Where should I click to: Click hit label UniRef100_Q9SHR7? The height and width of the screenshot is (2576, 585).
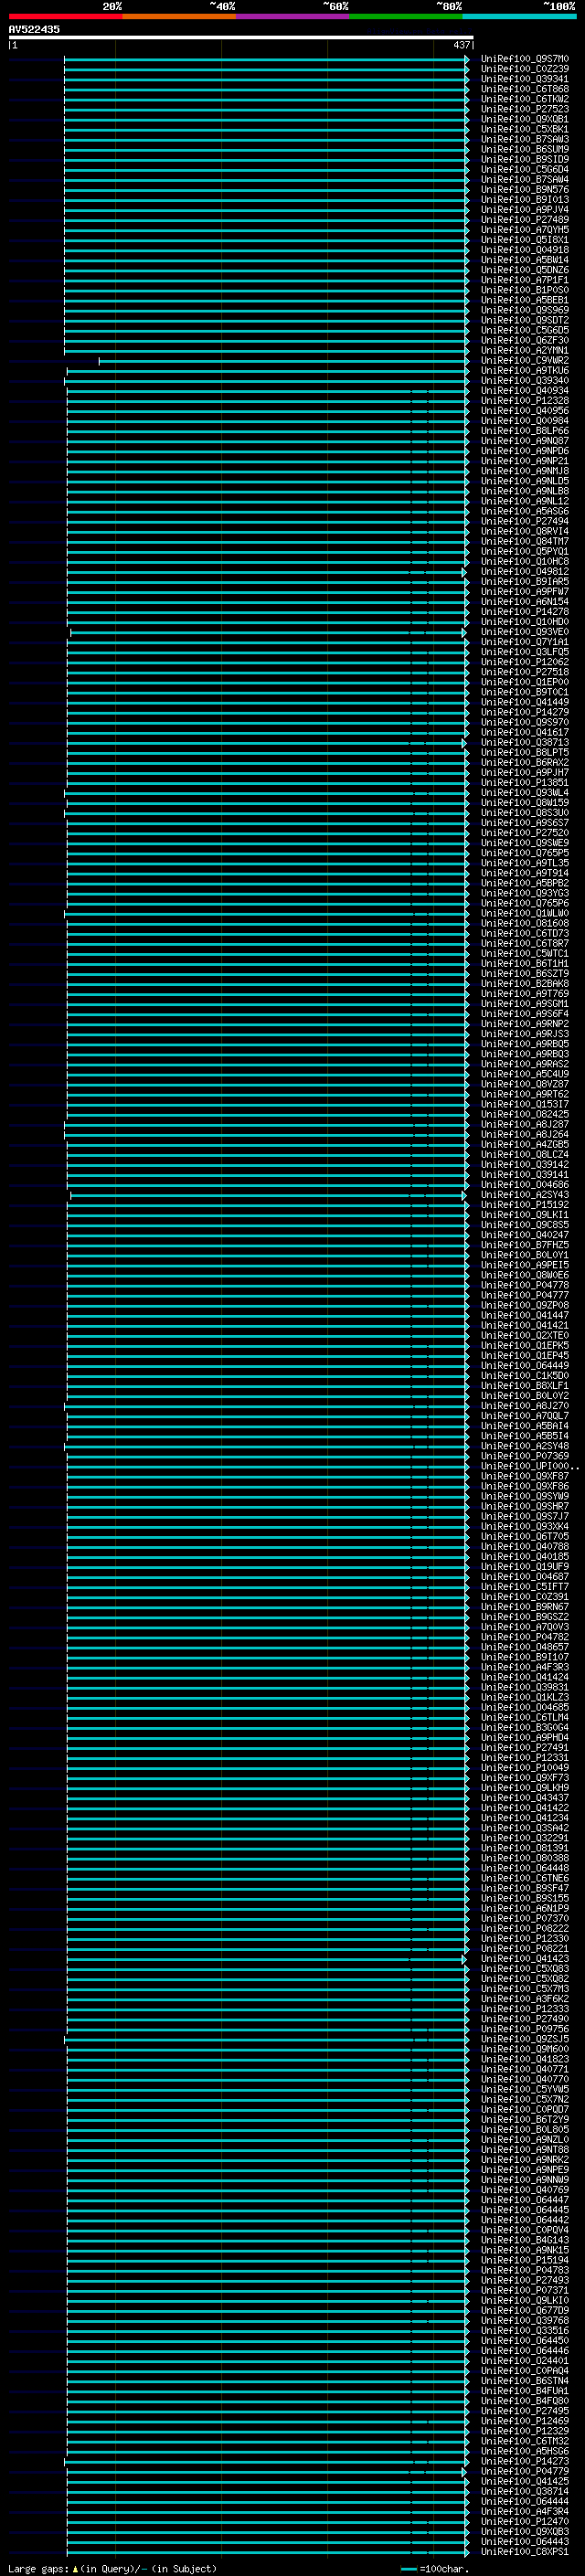pos(525,1506)
